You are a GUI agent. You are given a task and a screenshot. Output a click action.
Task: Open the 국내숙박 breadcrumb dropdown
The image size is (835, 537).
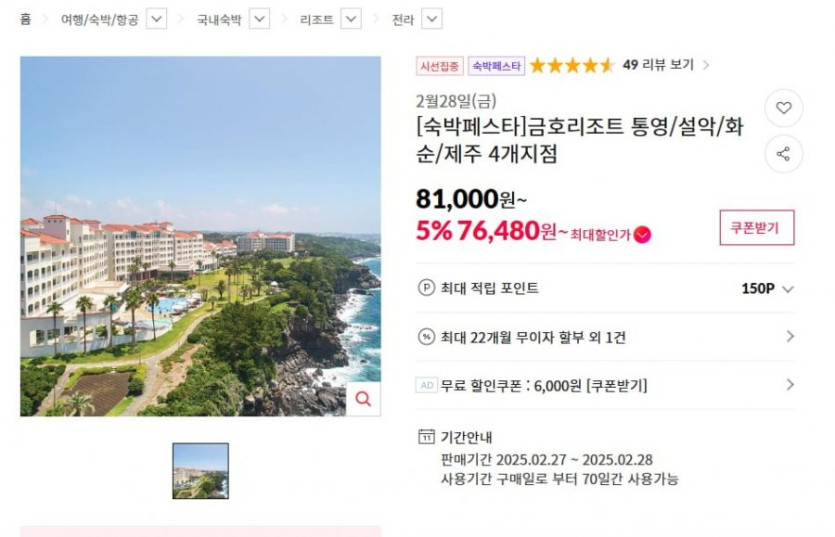click(259, 19)
